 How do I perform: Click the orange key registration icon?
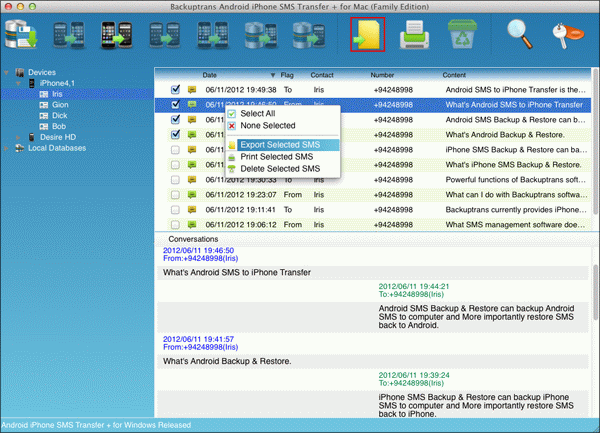pyautogui.click(x=568, y=34)
